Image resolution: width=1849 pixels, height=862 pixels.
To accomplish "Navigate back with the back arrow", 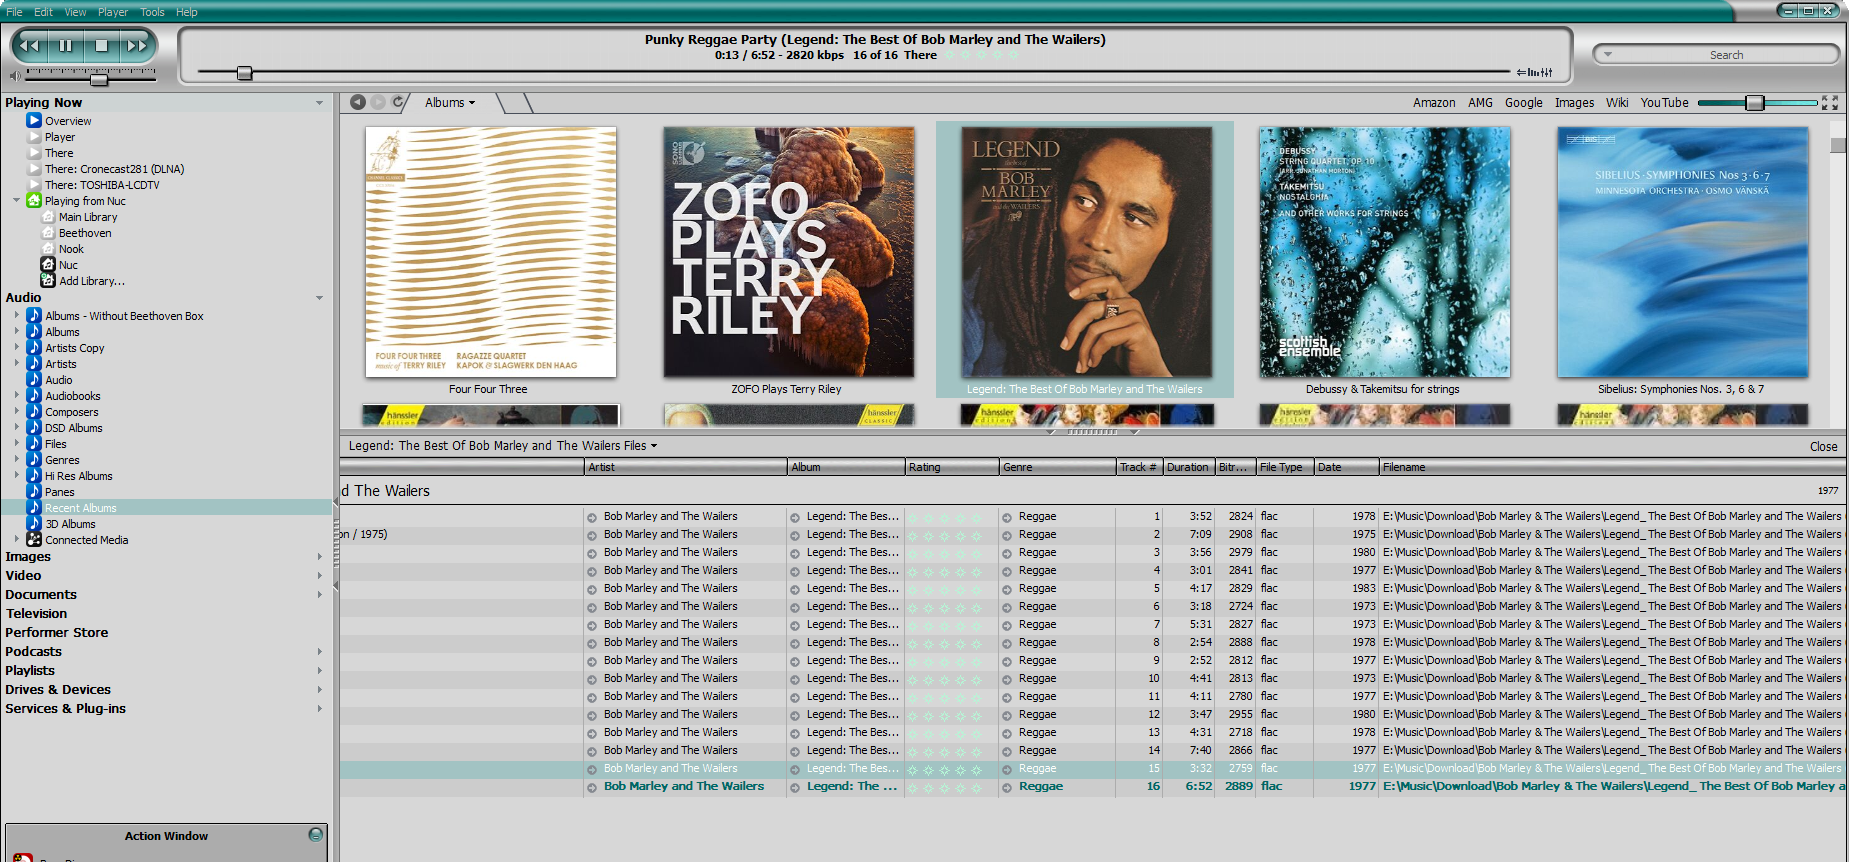I will [358, 102].
